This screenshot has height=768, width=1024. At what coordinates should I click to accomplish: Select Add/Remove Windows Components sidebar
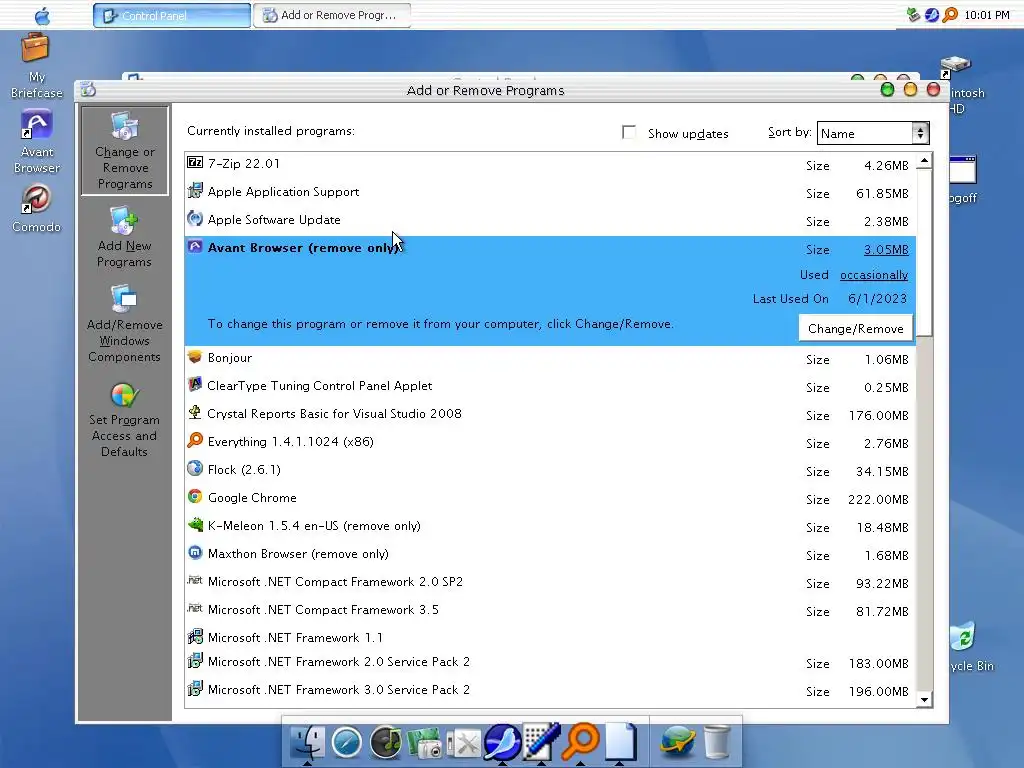pos(124,324)
